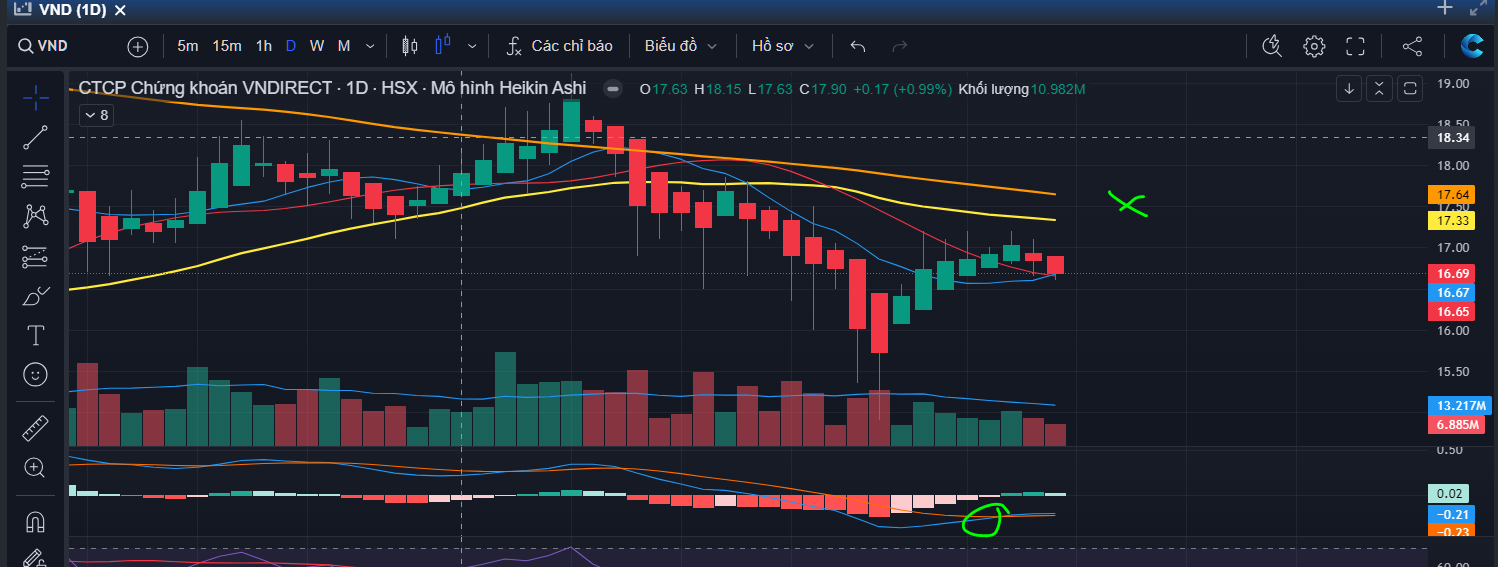Choose the XABCD pattern drawing tool
The image size is (1498, 567).
(36, 214)
